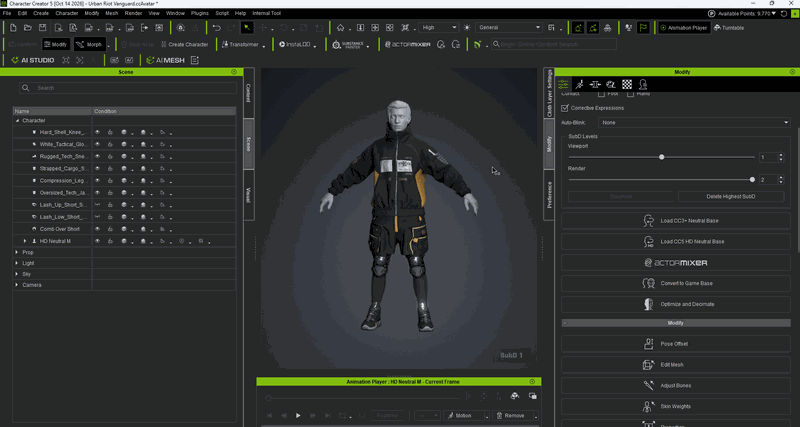Toggle visibility eye of HD Neutral M row
Viewport: 800px width, 427px height.
tap(97, 241)
